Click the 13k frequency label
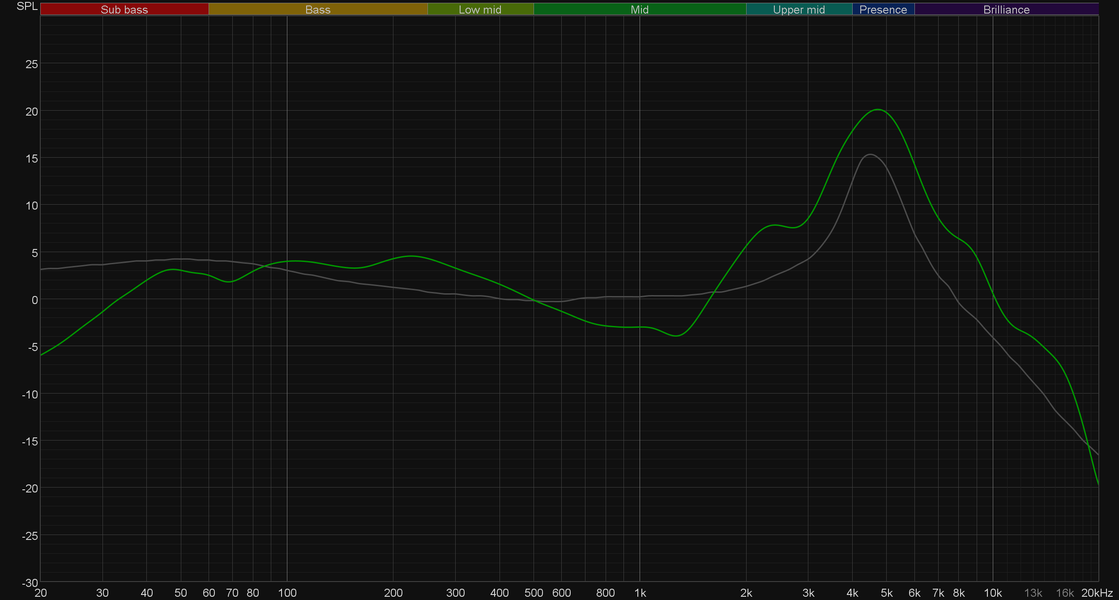 tap(1033, 593)
